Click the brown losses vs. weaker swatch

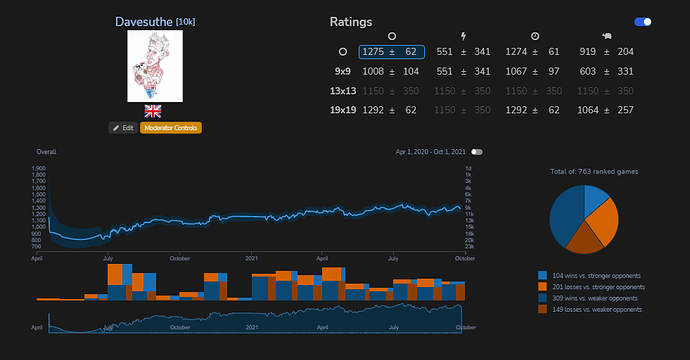[x=543, y=309]
